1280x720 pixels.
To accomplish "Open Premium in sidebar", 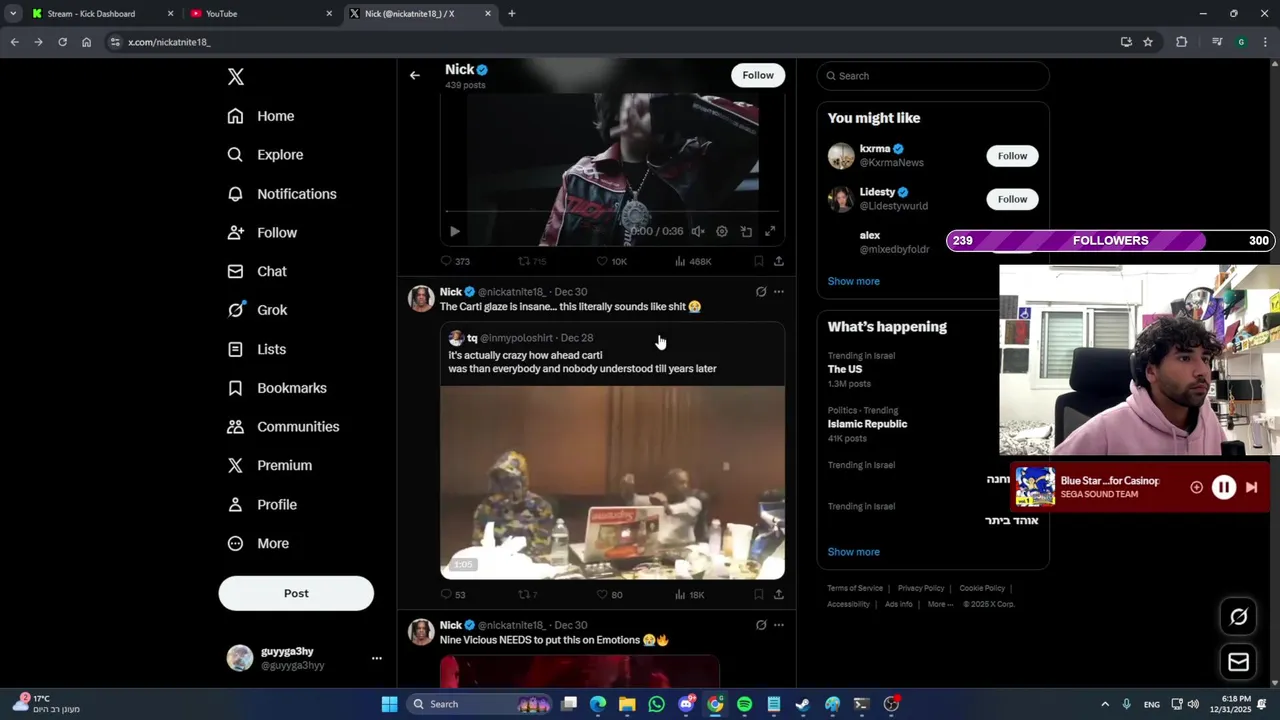I will tap(269, 465).
